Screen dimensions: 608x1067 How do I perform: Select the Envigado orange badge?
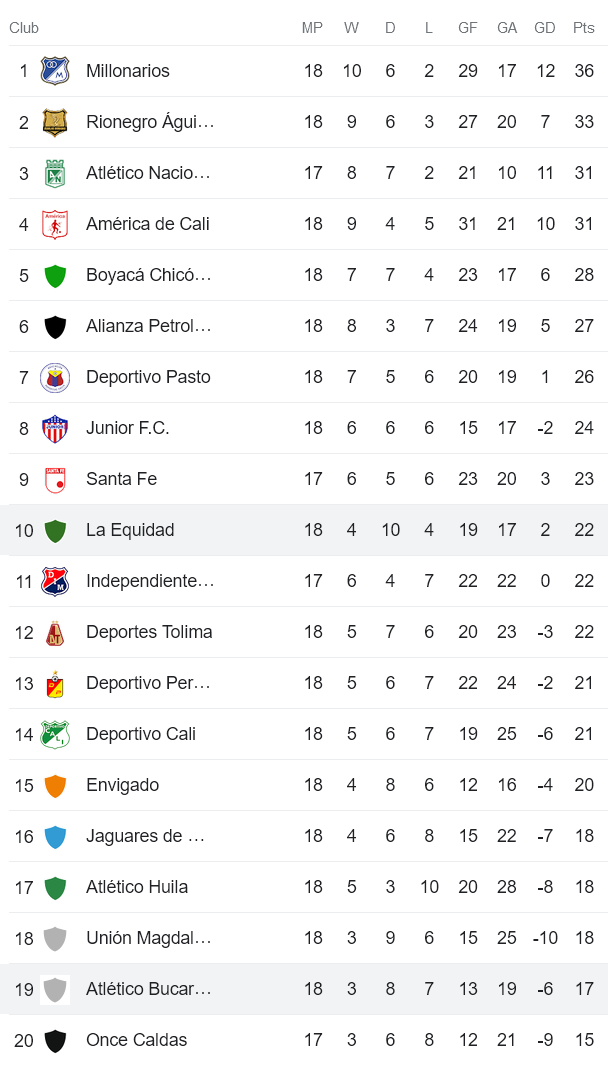click(58, 785)
